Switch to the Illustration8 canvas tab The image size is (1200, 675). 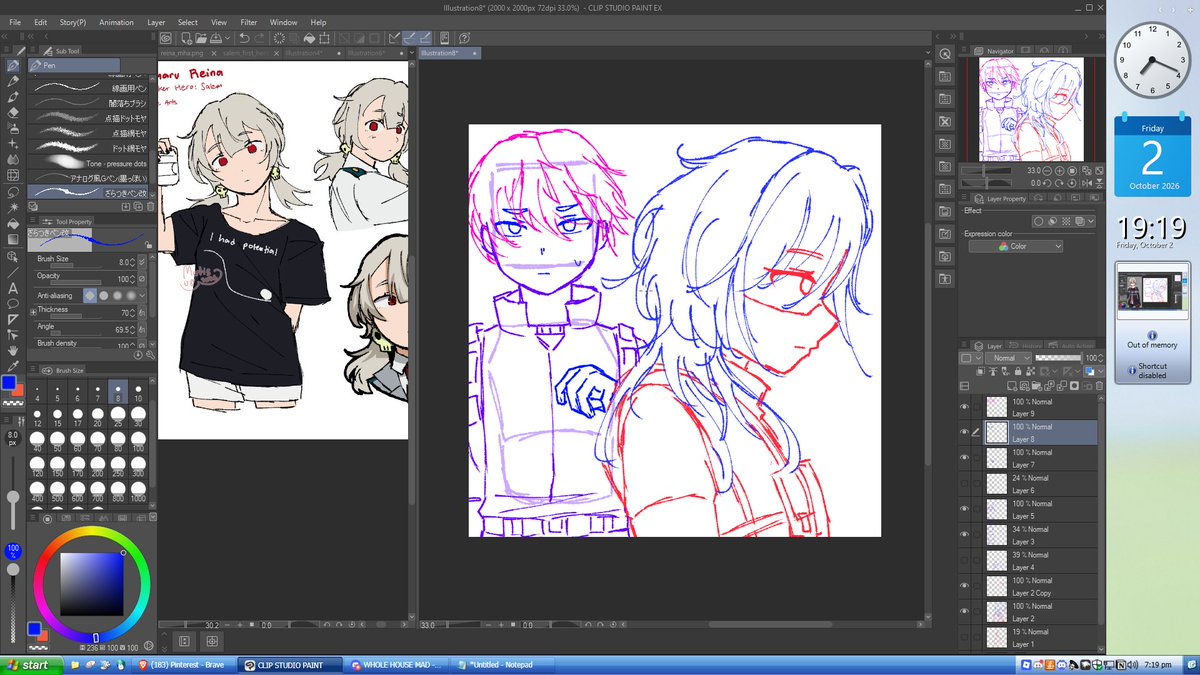(449, 53)
